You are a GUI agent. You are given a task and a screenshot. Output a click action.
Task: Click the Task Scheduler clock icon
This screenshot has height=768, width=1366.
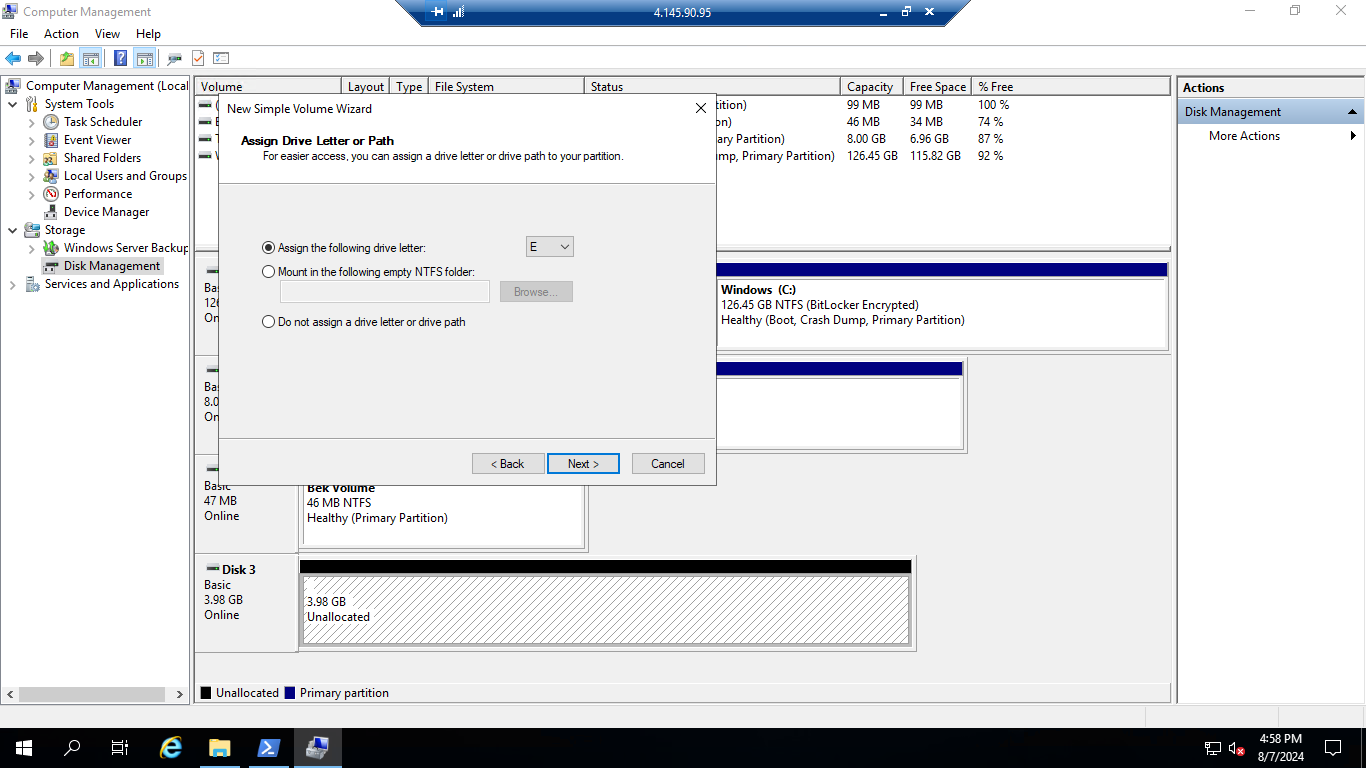click(x=51, y=122)
